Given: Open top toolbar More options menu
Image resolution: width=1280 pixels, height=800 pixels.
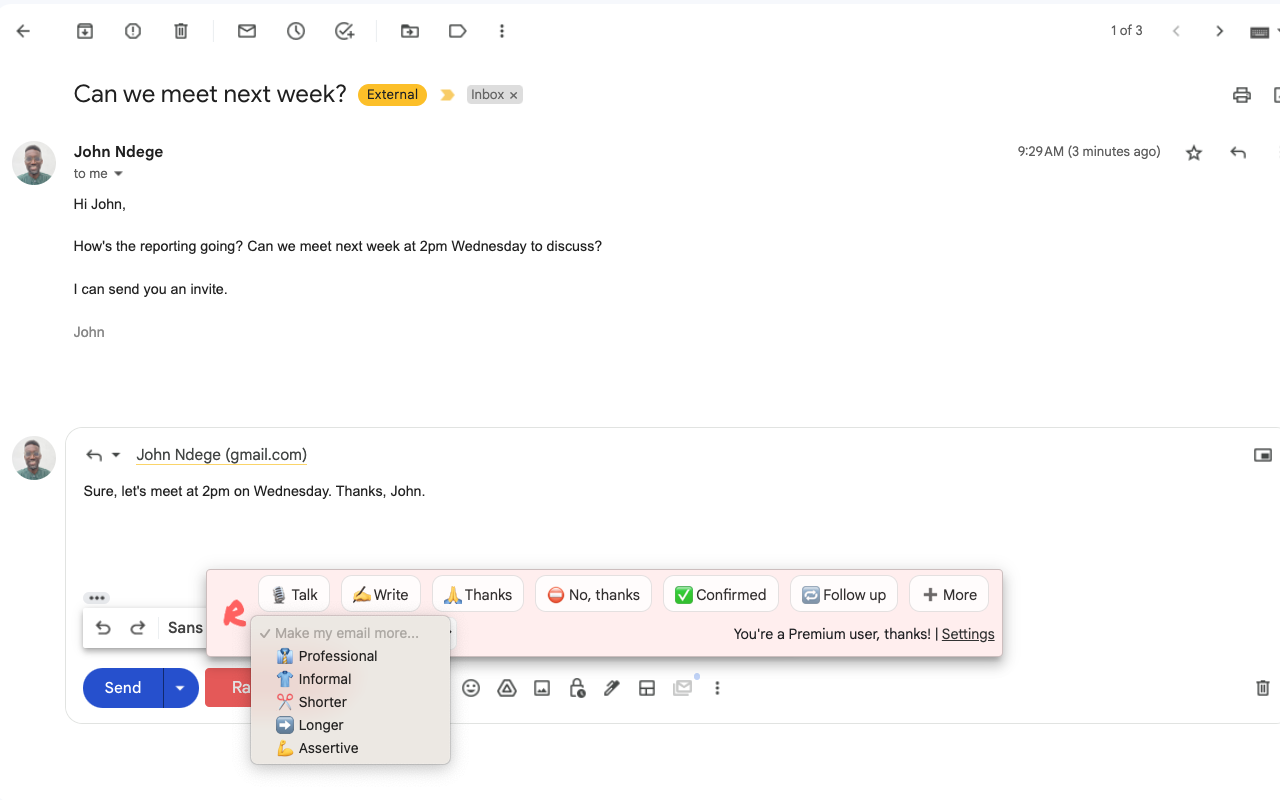Looking at the screenshot, I should [502, 31].
